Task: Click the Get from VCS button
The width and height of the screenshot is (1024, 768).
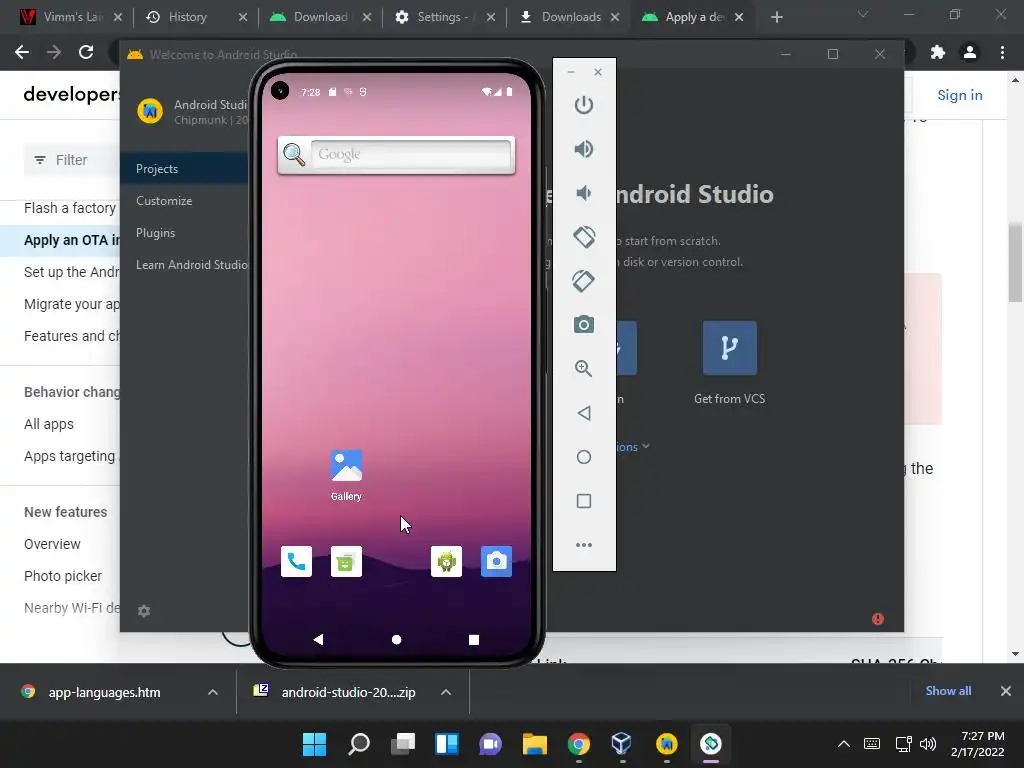Action: (729, 362)
